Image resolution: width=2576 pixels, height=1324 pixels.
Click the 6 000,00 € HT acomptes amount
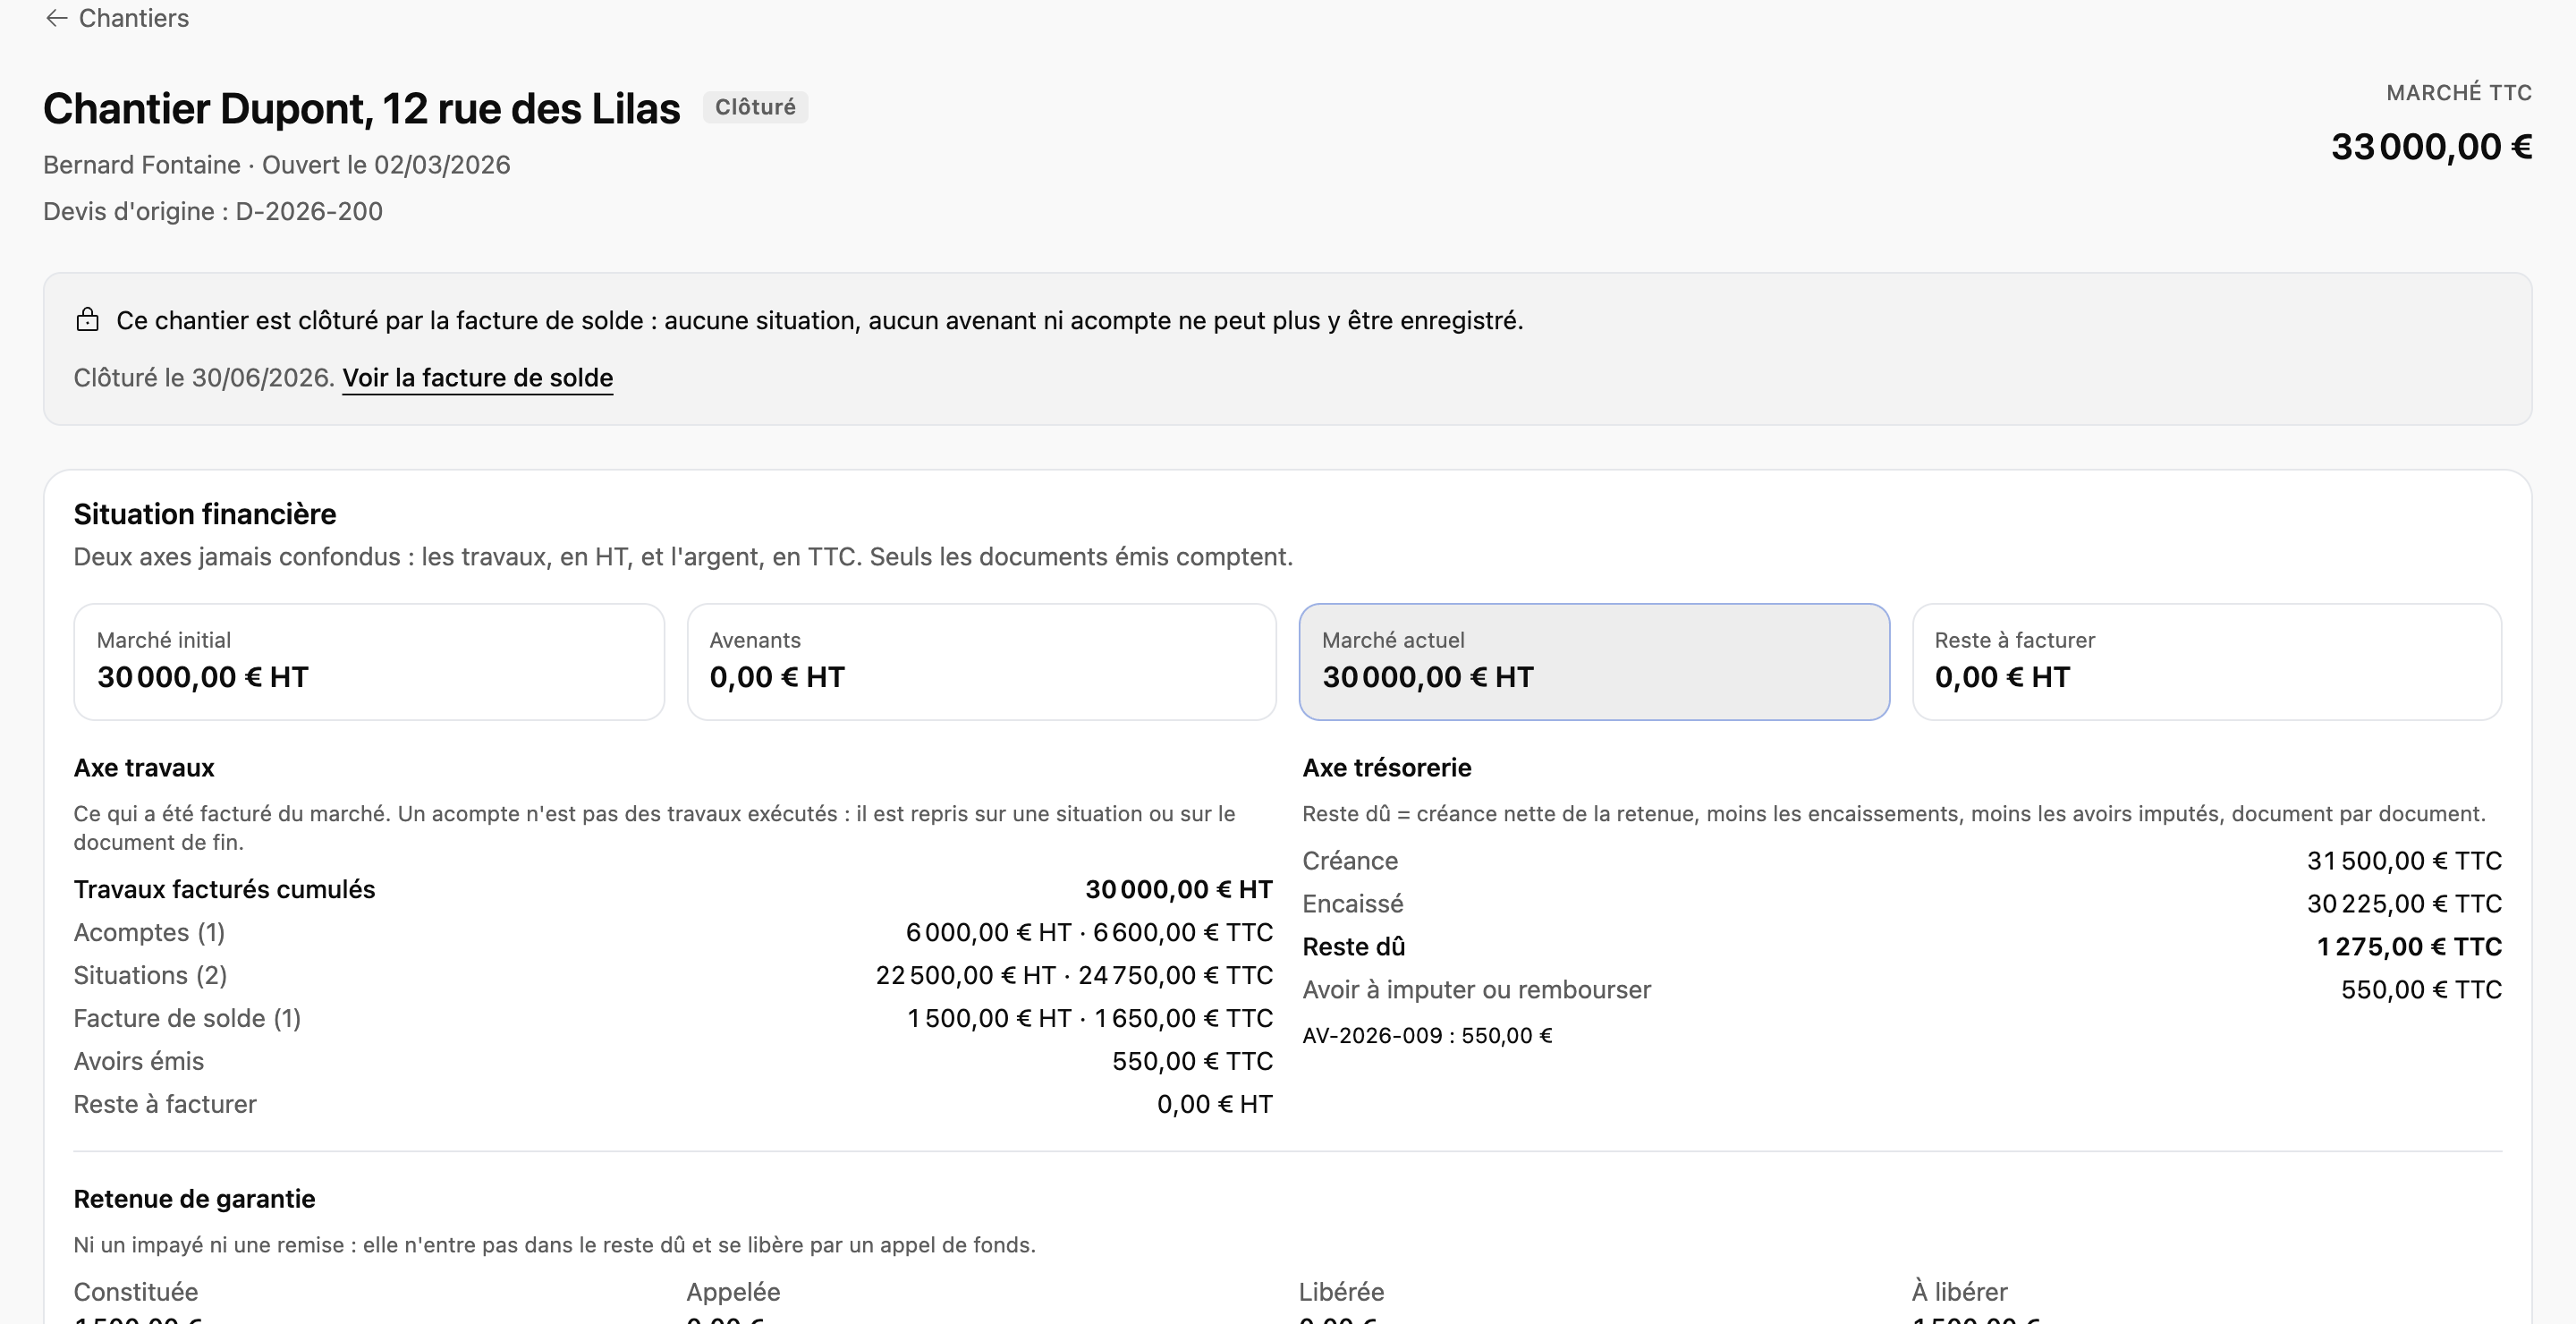pyautogui.click(x=988, y=932)
